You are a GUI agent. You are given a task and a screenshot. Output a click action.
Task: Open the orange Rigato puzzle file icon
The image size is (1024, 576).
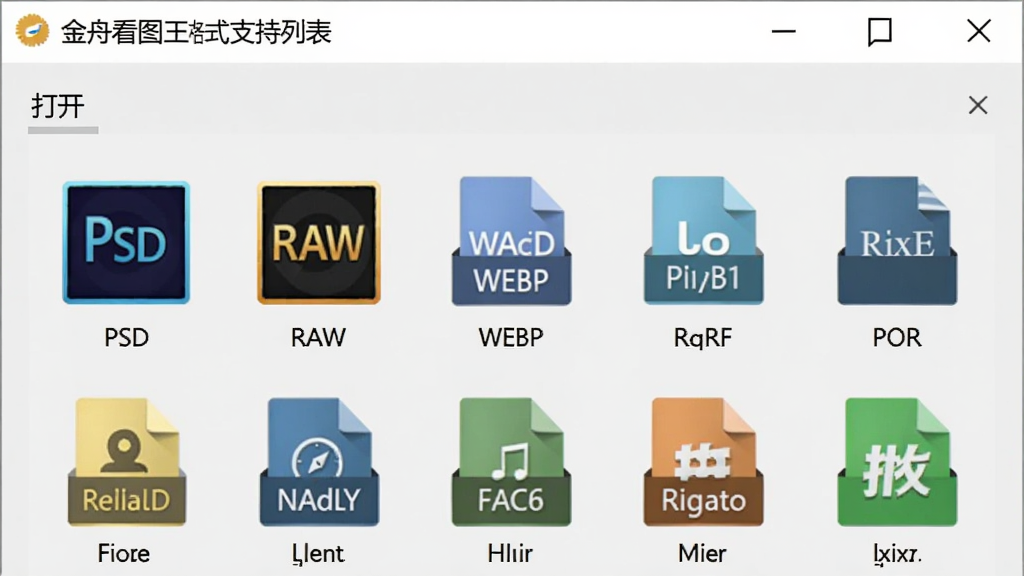coord(703,462)
